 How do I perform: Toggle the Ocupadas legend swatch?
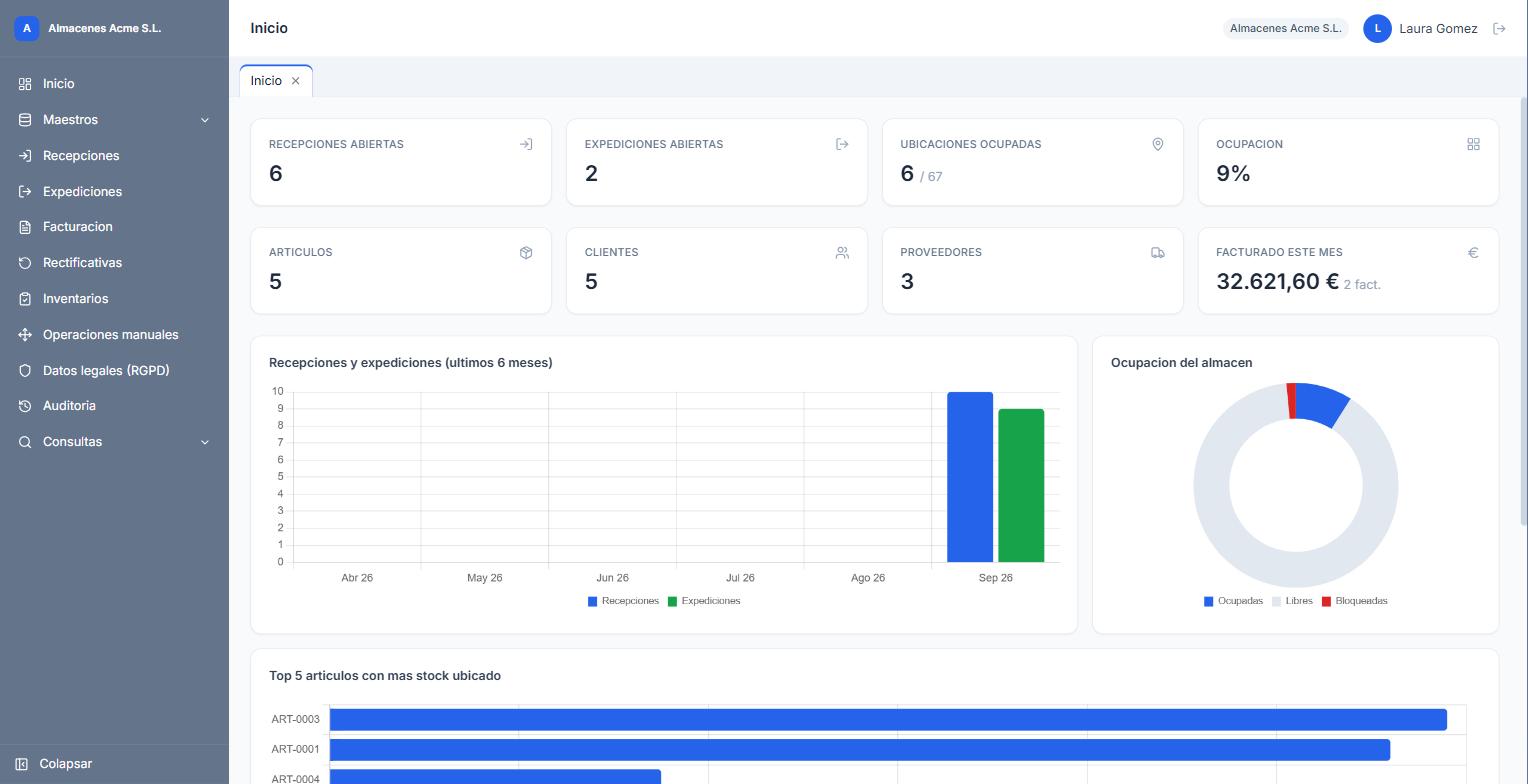[1208, 602]
